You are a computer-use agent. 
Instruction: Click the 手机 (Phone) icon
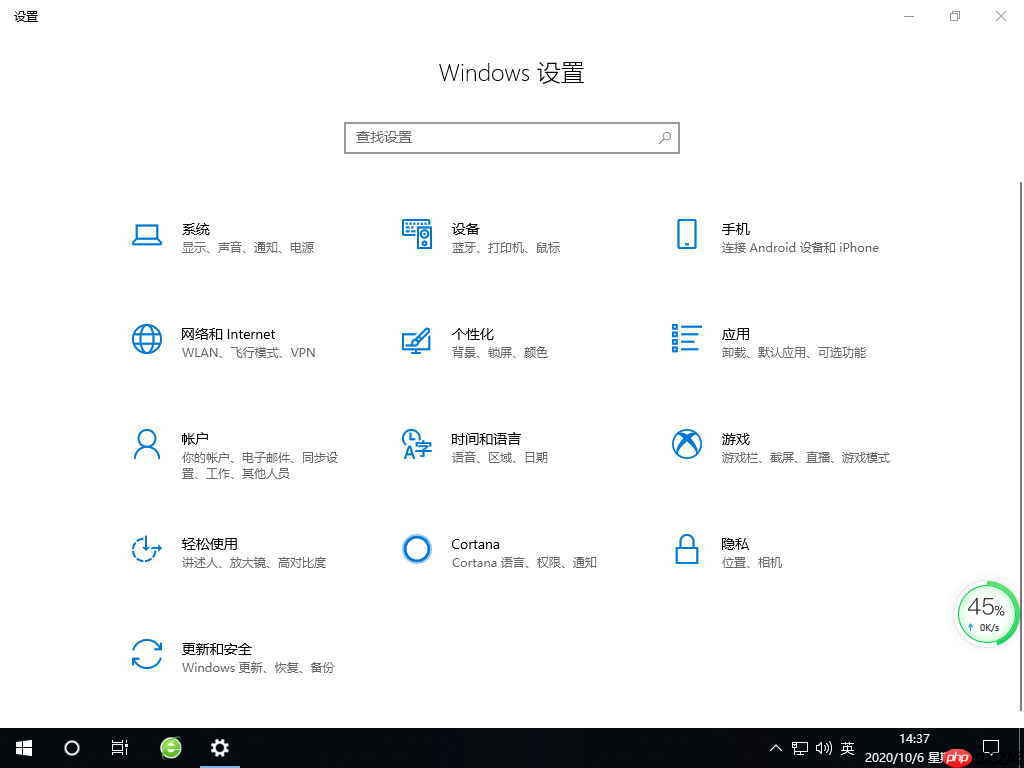(686, 234)
